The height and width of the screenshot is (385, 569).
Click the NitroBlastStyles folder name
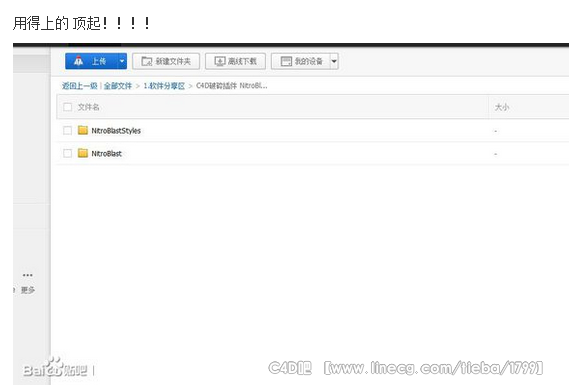(116, 131)
